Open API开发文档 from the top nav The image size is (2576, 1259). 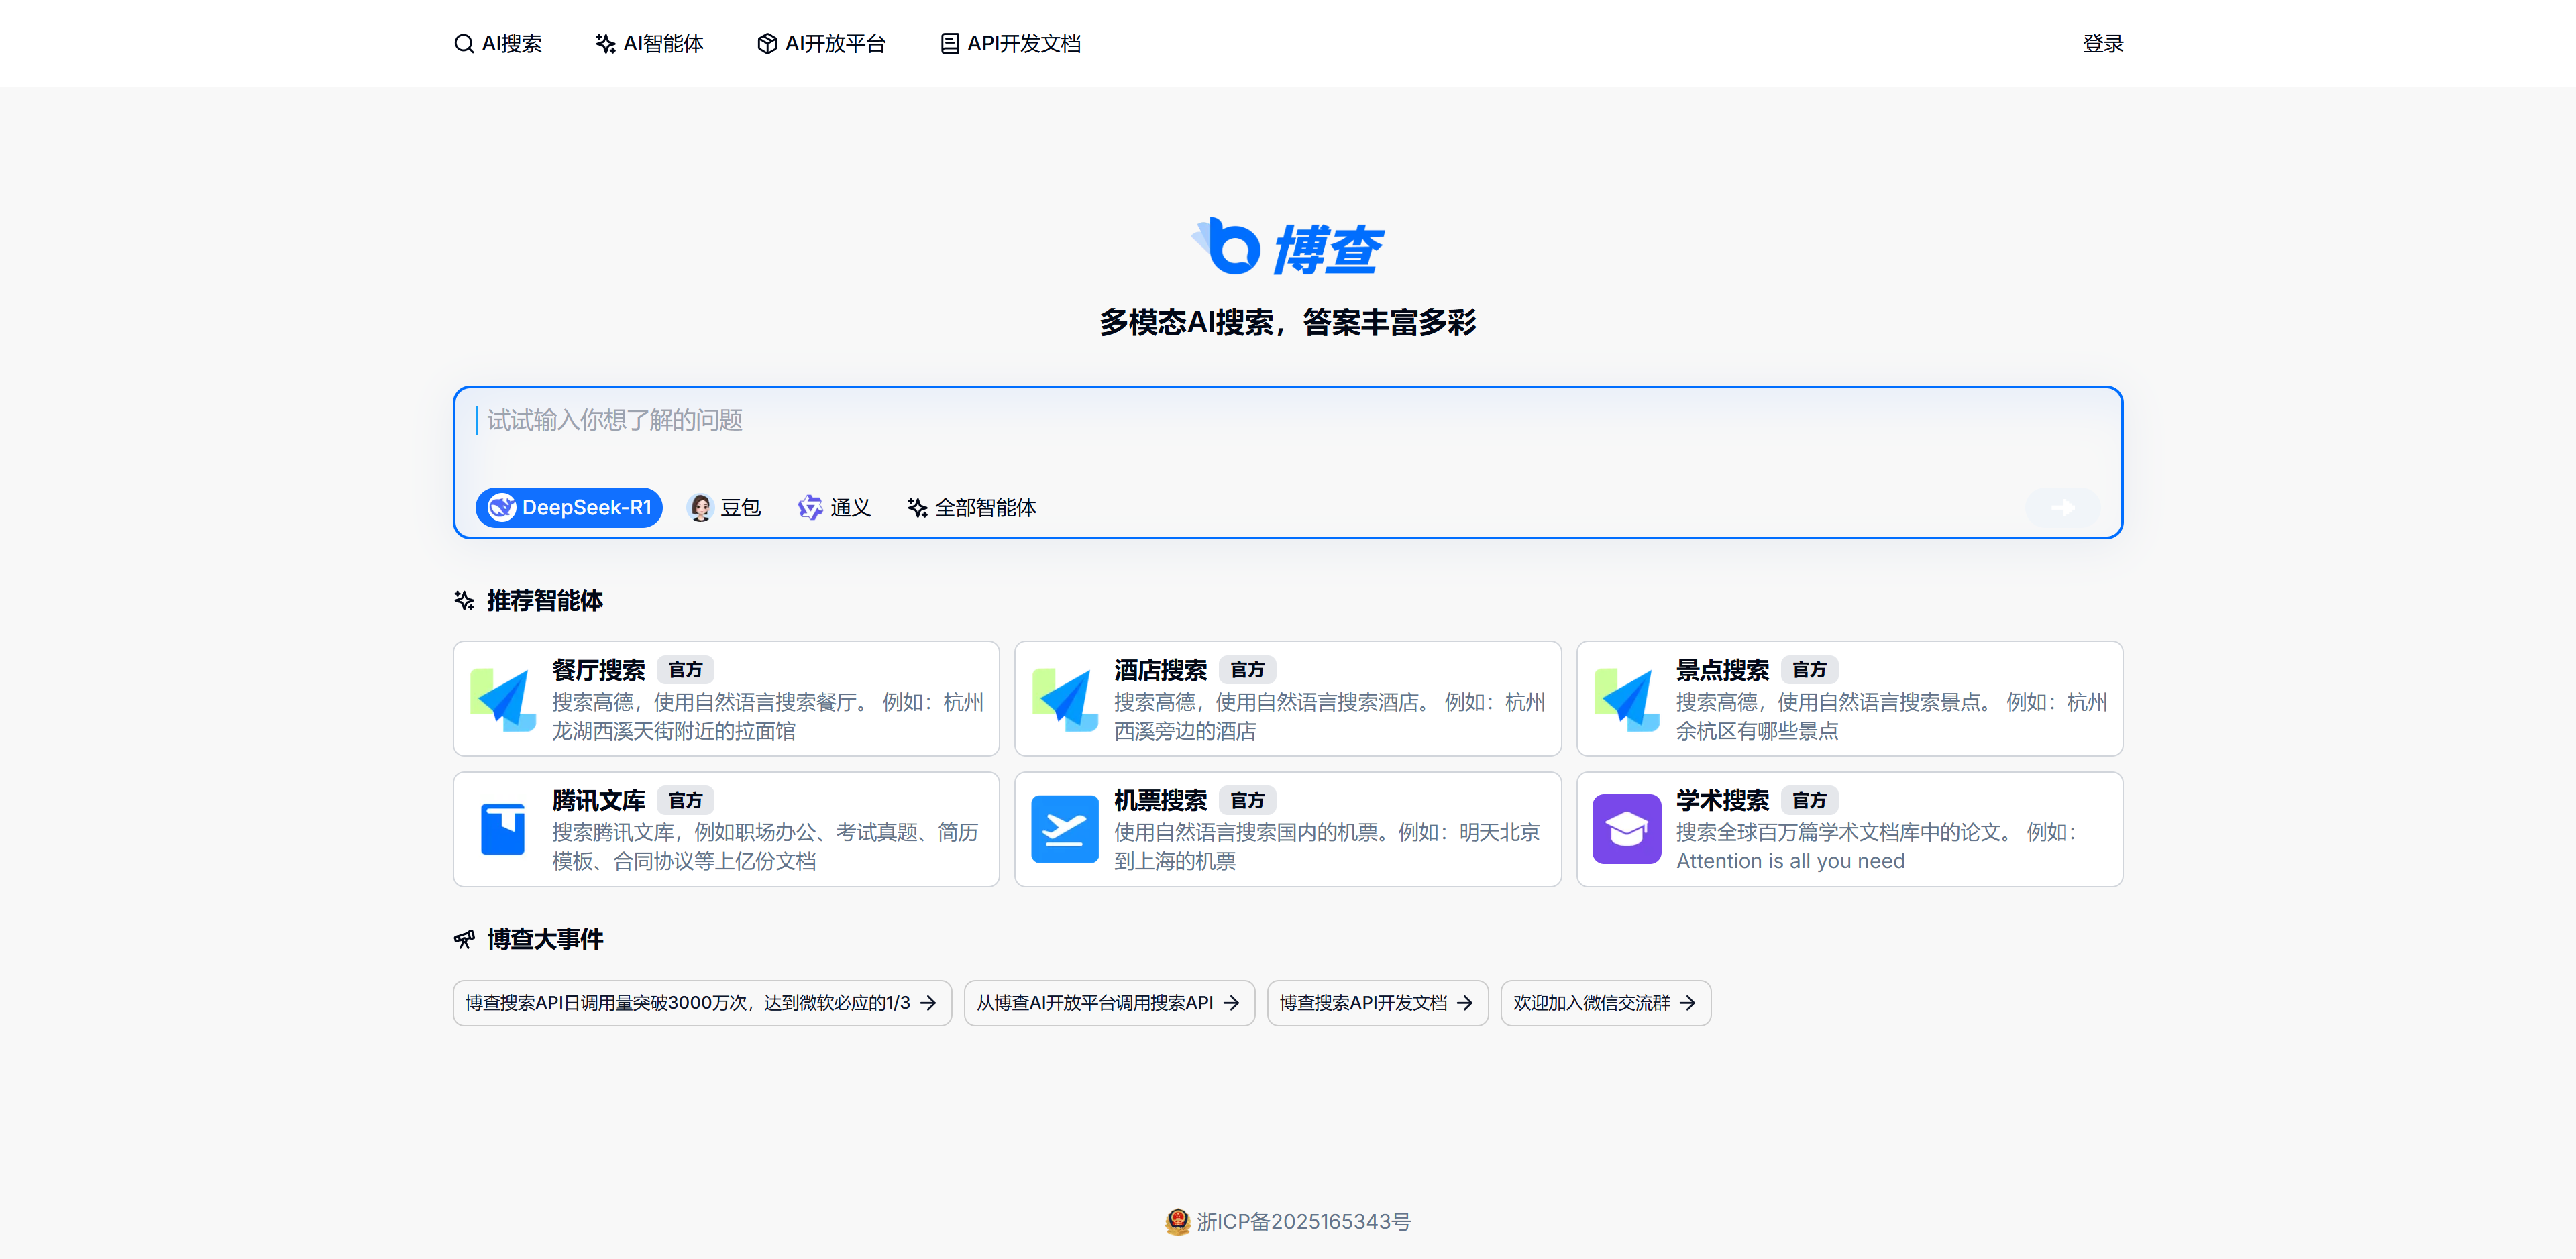point(1011,44)
